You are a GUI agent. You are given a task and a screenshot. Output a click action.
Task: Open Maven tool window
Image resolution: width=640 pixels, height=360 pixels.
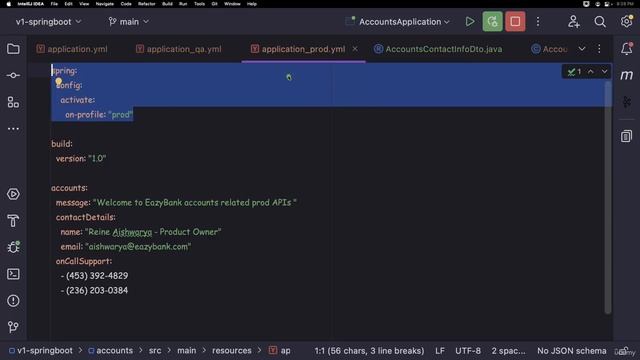click(627, 75)
